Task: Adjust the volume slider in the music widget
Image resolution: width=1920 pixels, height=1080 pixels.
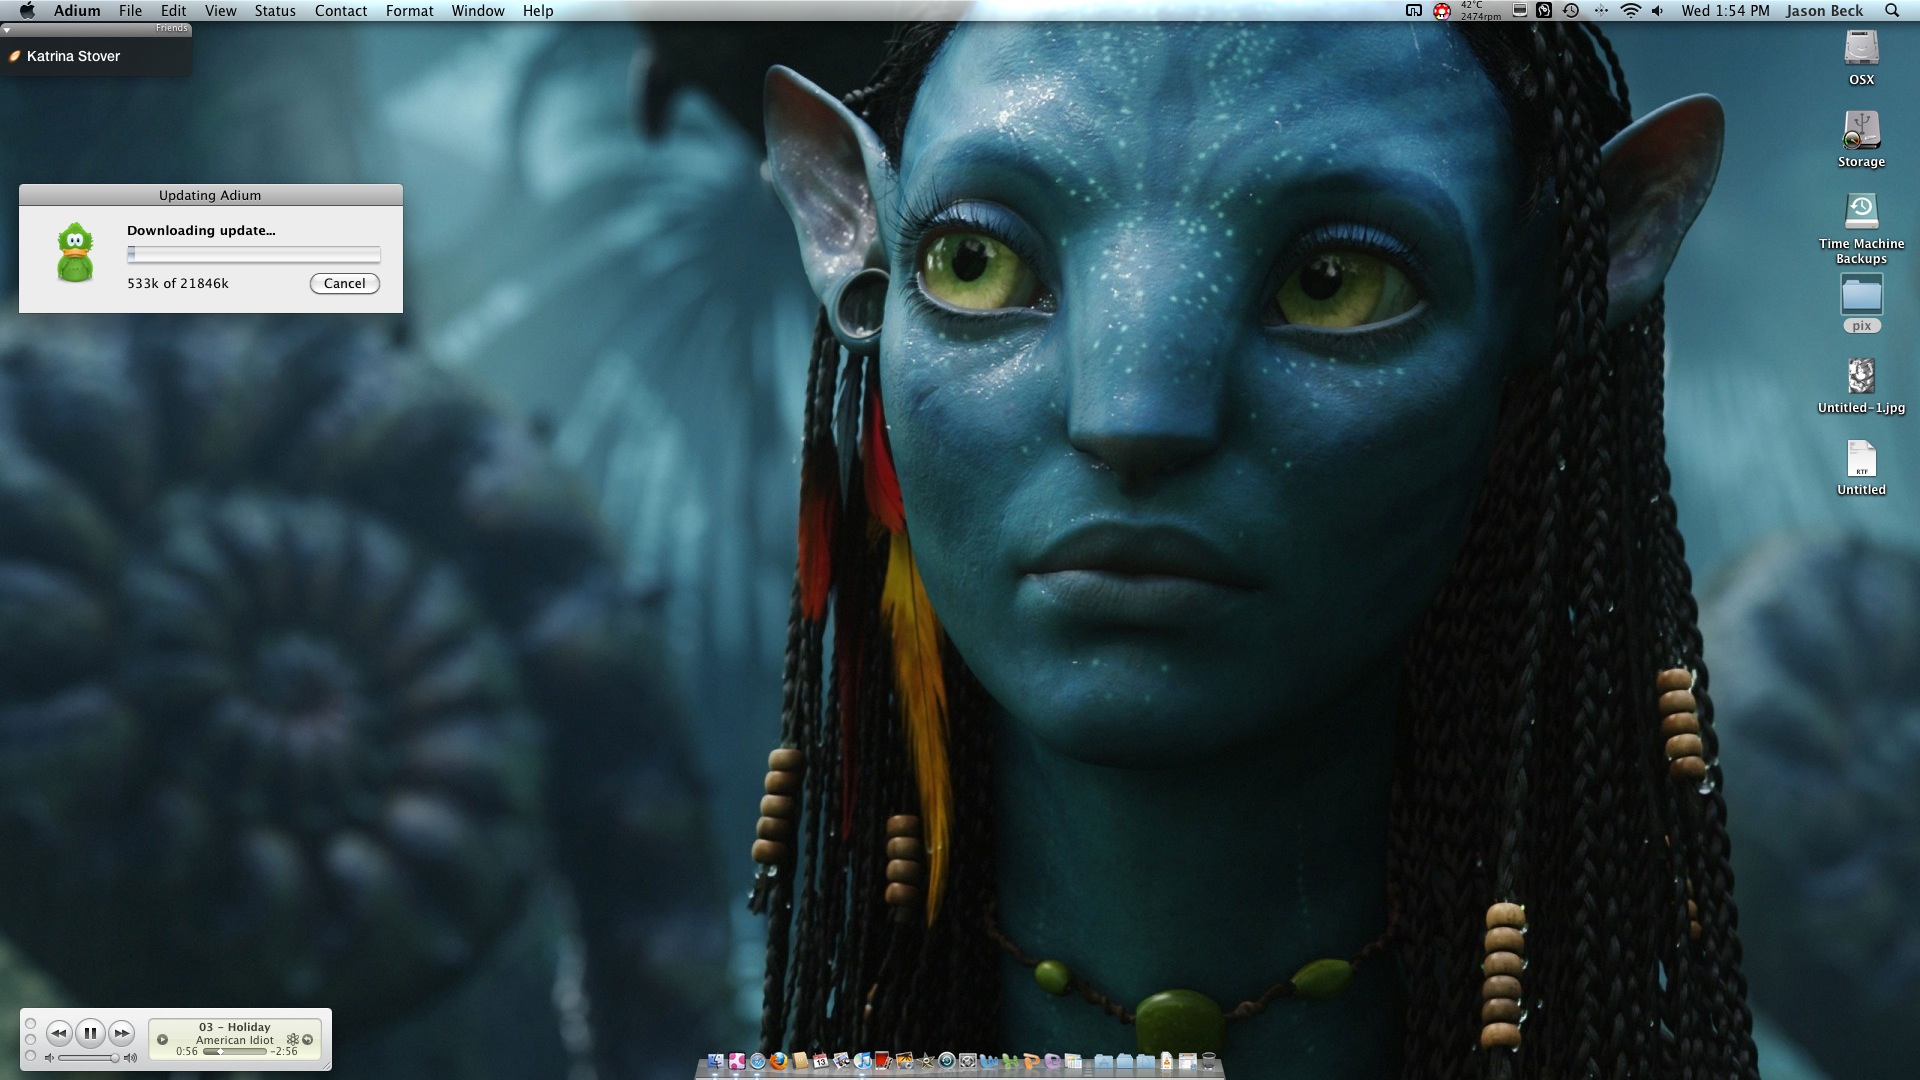Action: click(x=85, y=1057)
